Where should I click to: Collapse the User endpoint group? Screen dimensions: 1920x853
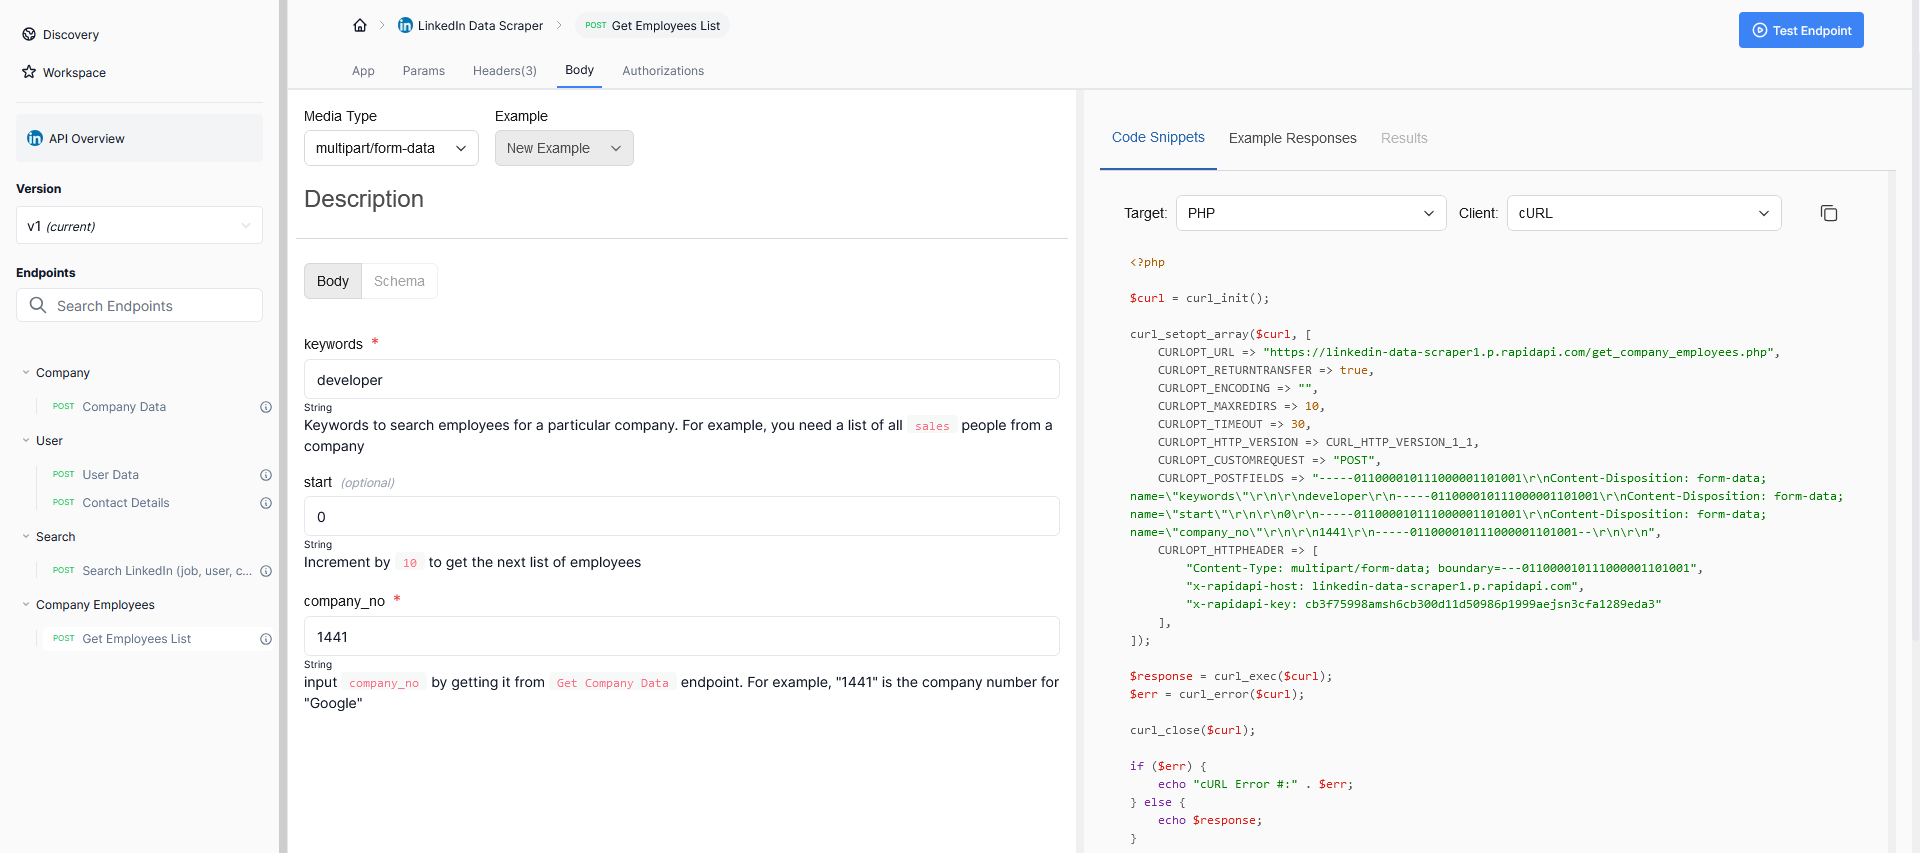click(26, 440)
